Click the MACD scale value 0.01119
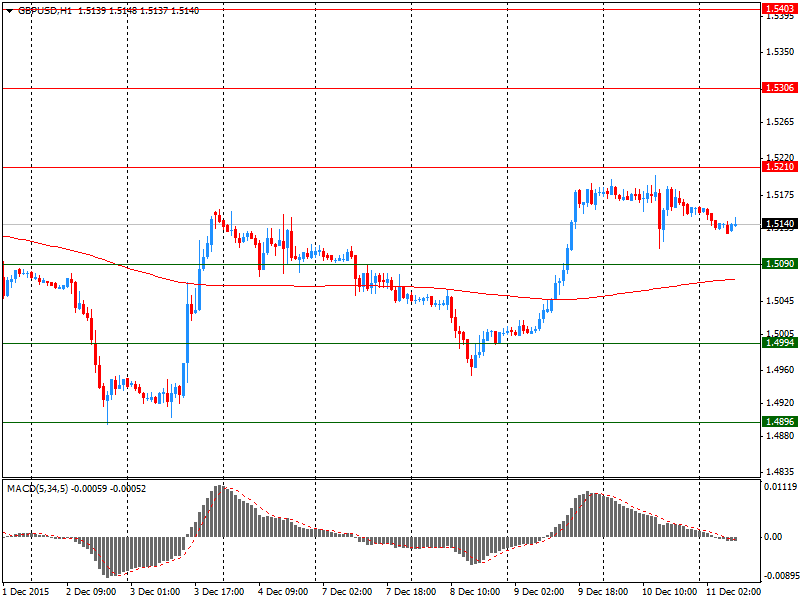 pos(780,487)
